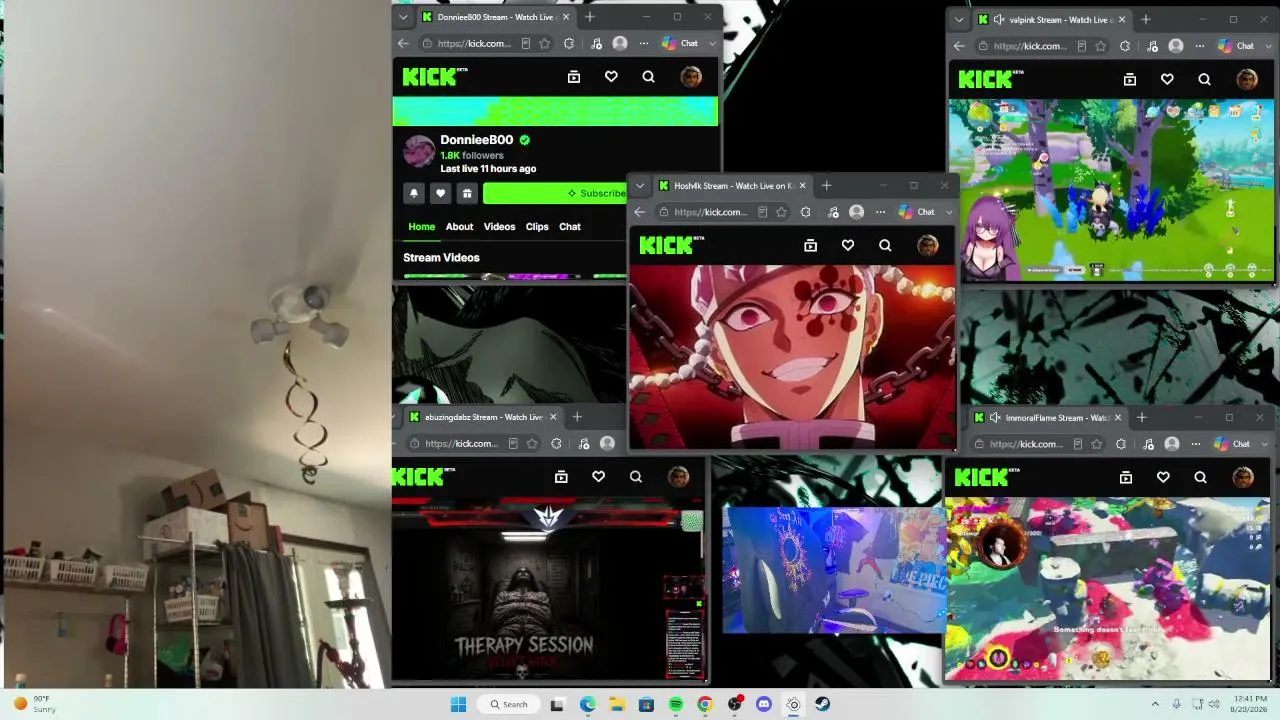Favorite the page in the DonnieeB00 window
This screenshot has width=1280, height=720.
pyautogui.click(x=545, y=44)
